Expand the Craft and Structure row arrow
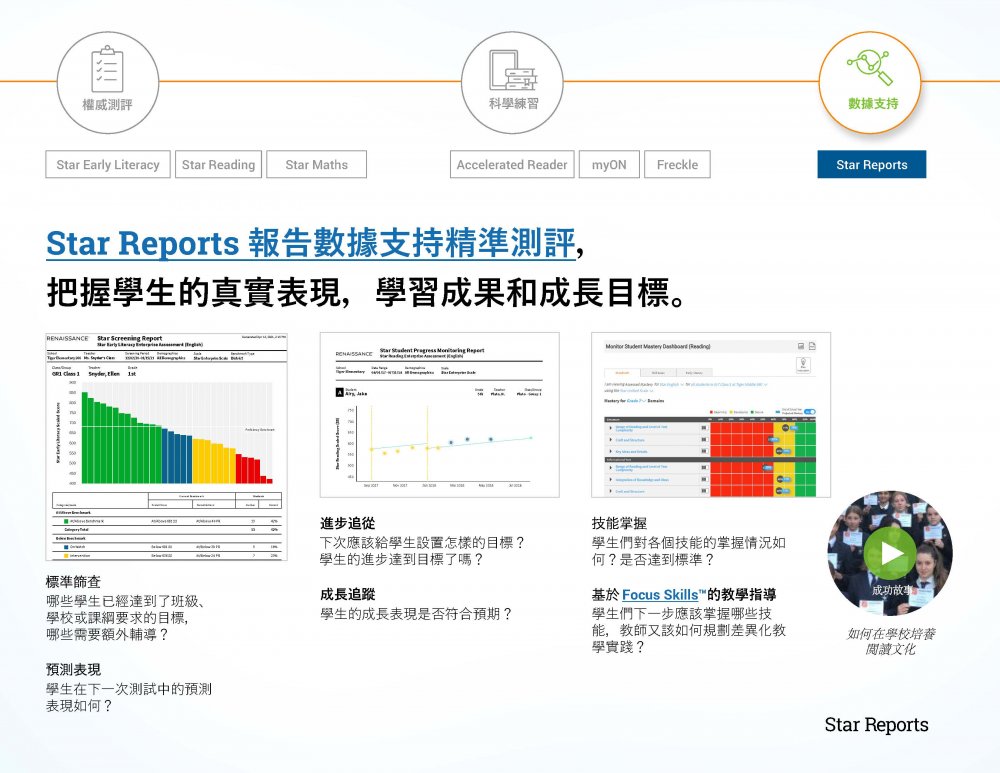 tap(610, 440)
